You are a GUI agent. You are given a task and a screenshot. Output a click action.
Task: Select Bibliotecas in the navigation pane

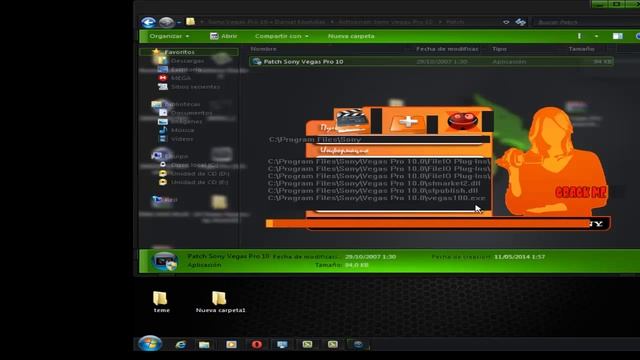click(x=182, y=104)
